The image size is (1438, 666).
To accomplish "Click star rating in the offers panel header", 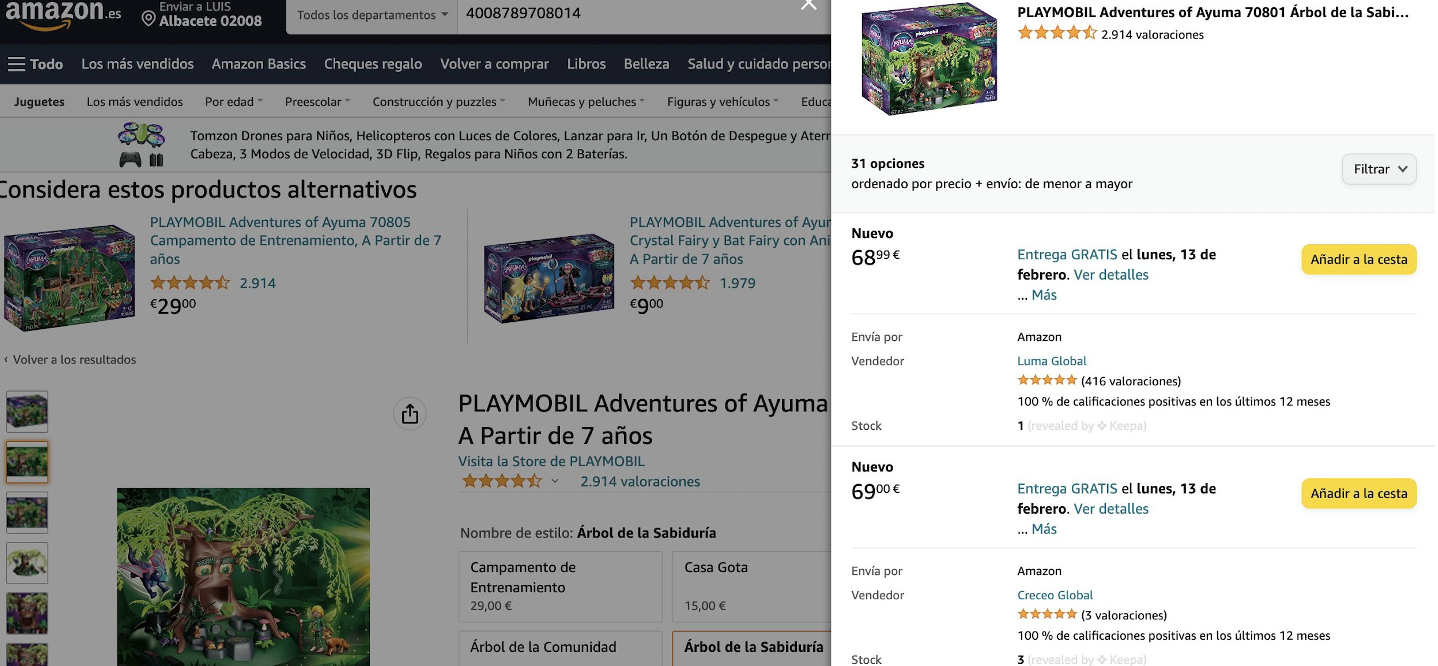I will click(x=1057, y=34).
